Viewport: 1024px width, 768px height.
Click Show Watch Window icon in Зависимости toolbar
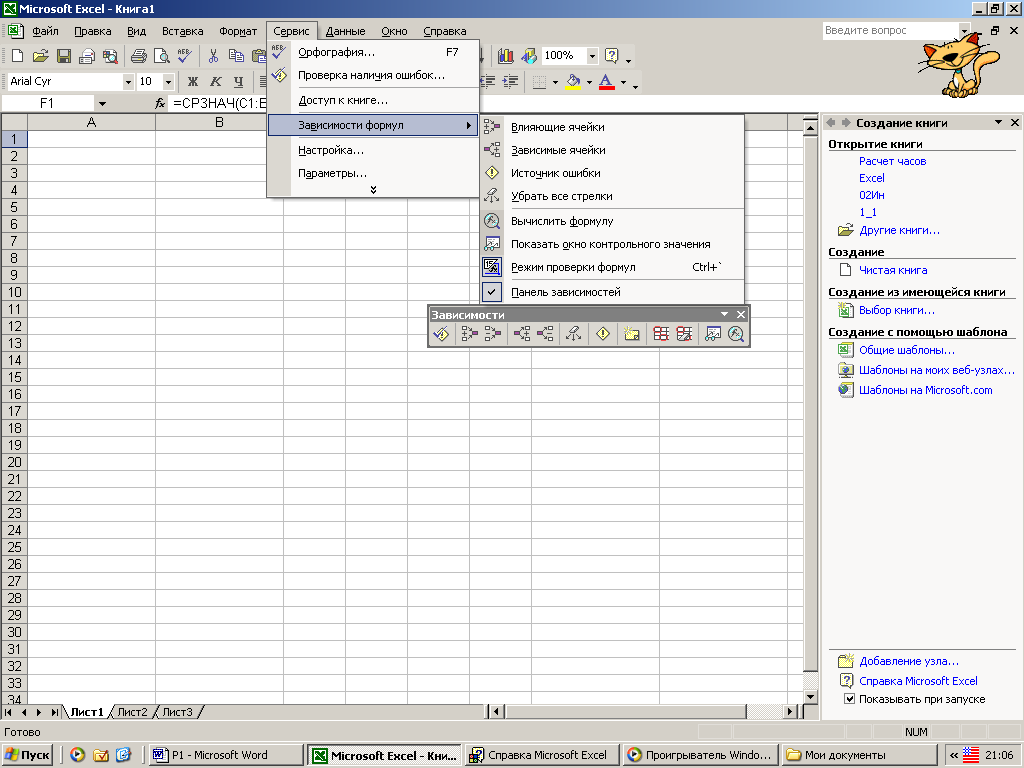pyautogui.click(x=712, y=334)
